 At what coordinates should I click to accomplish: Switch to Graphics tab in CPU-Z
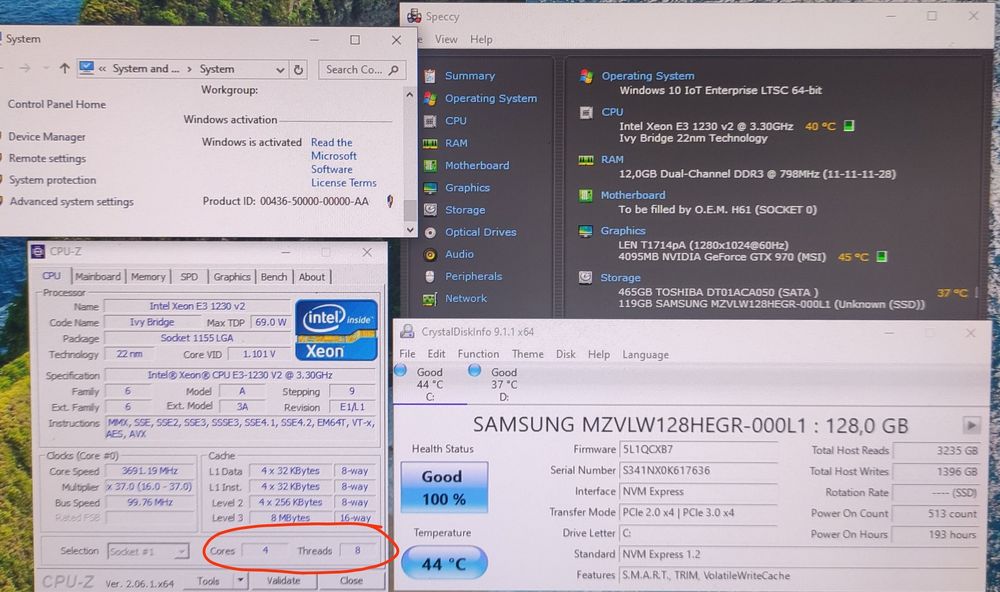tap(232, 277)
